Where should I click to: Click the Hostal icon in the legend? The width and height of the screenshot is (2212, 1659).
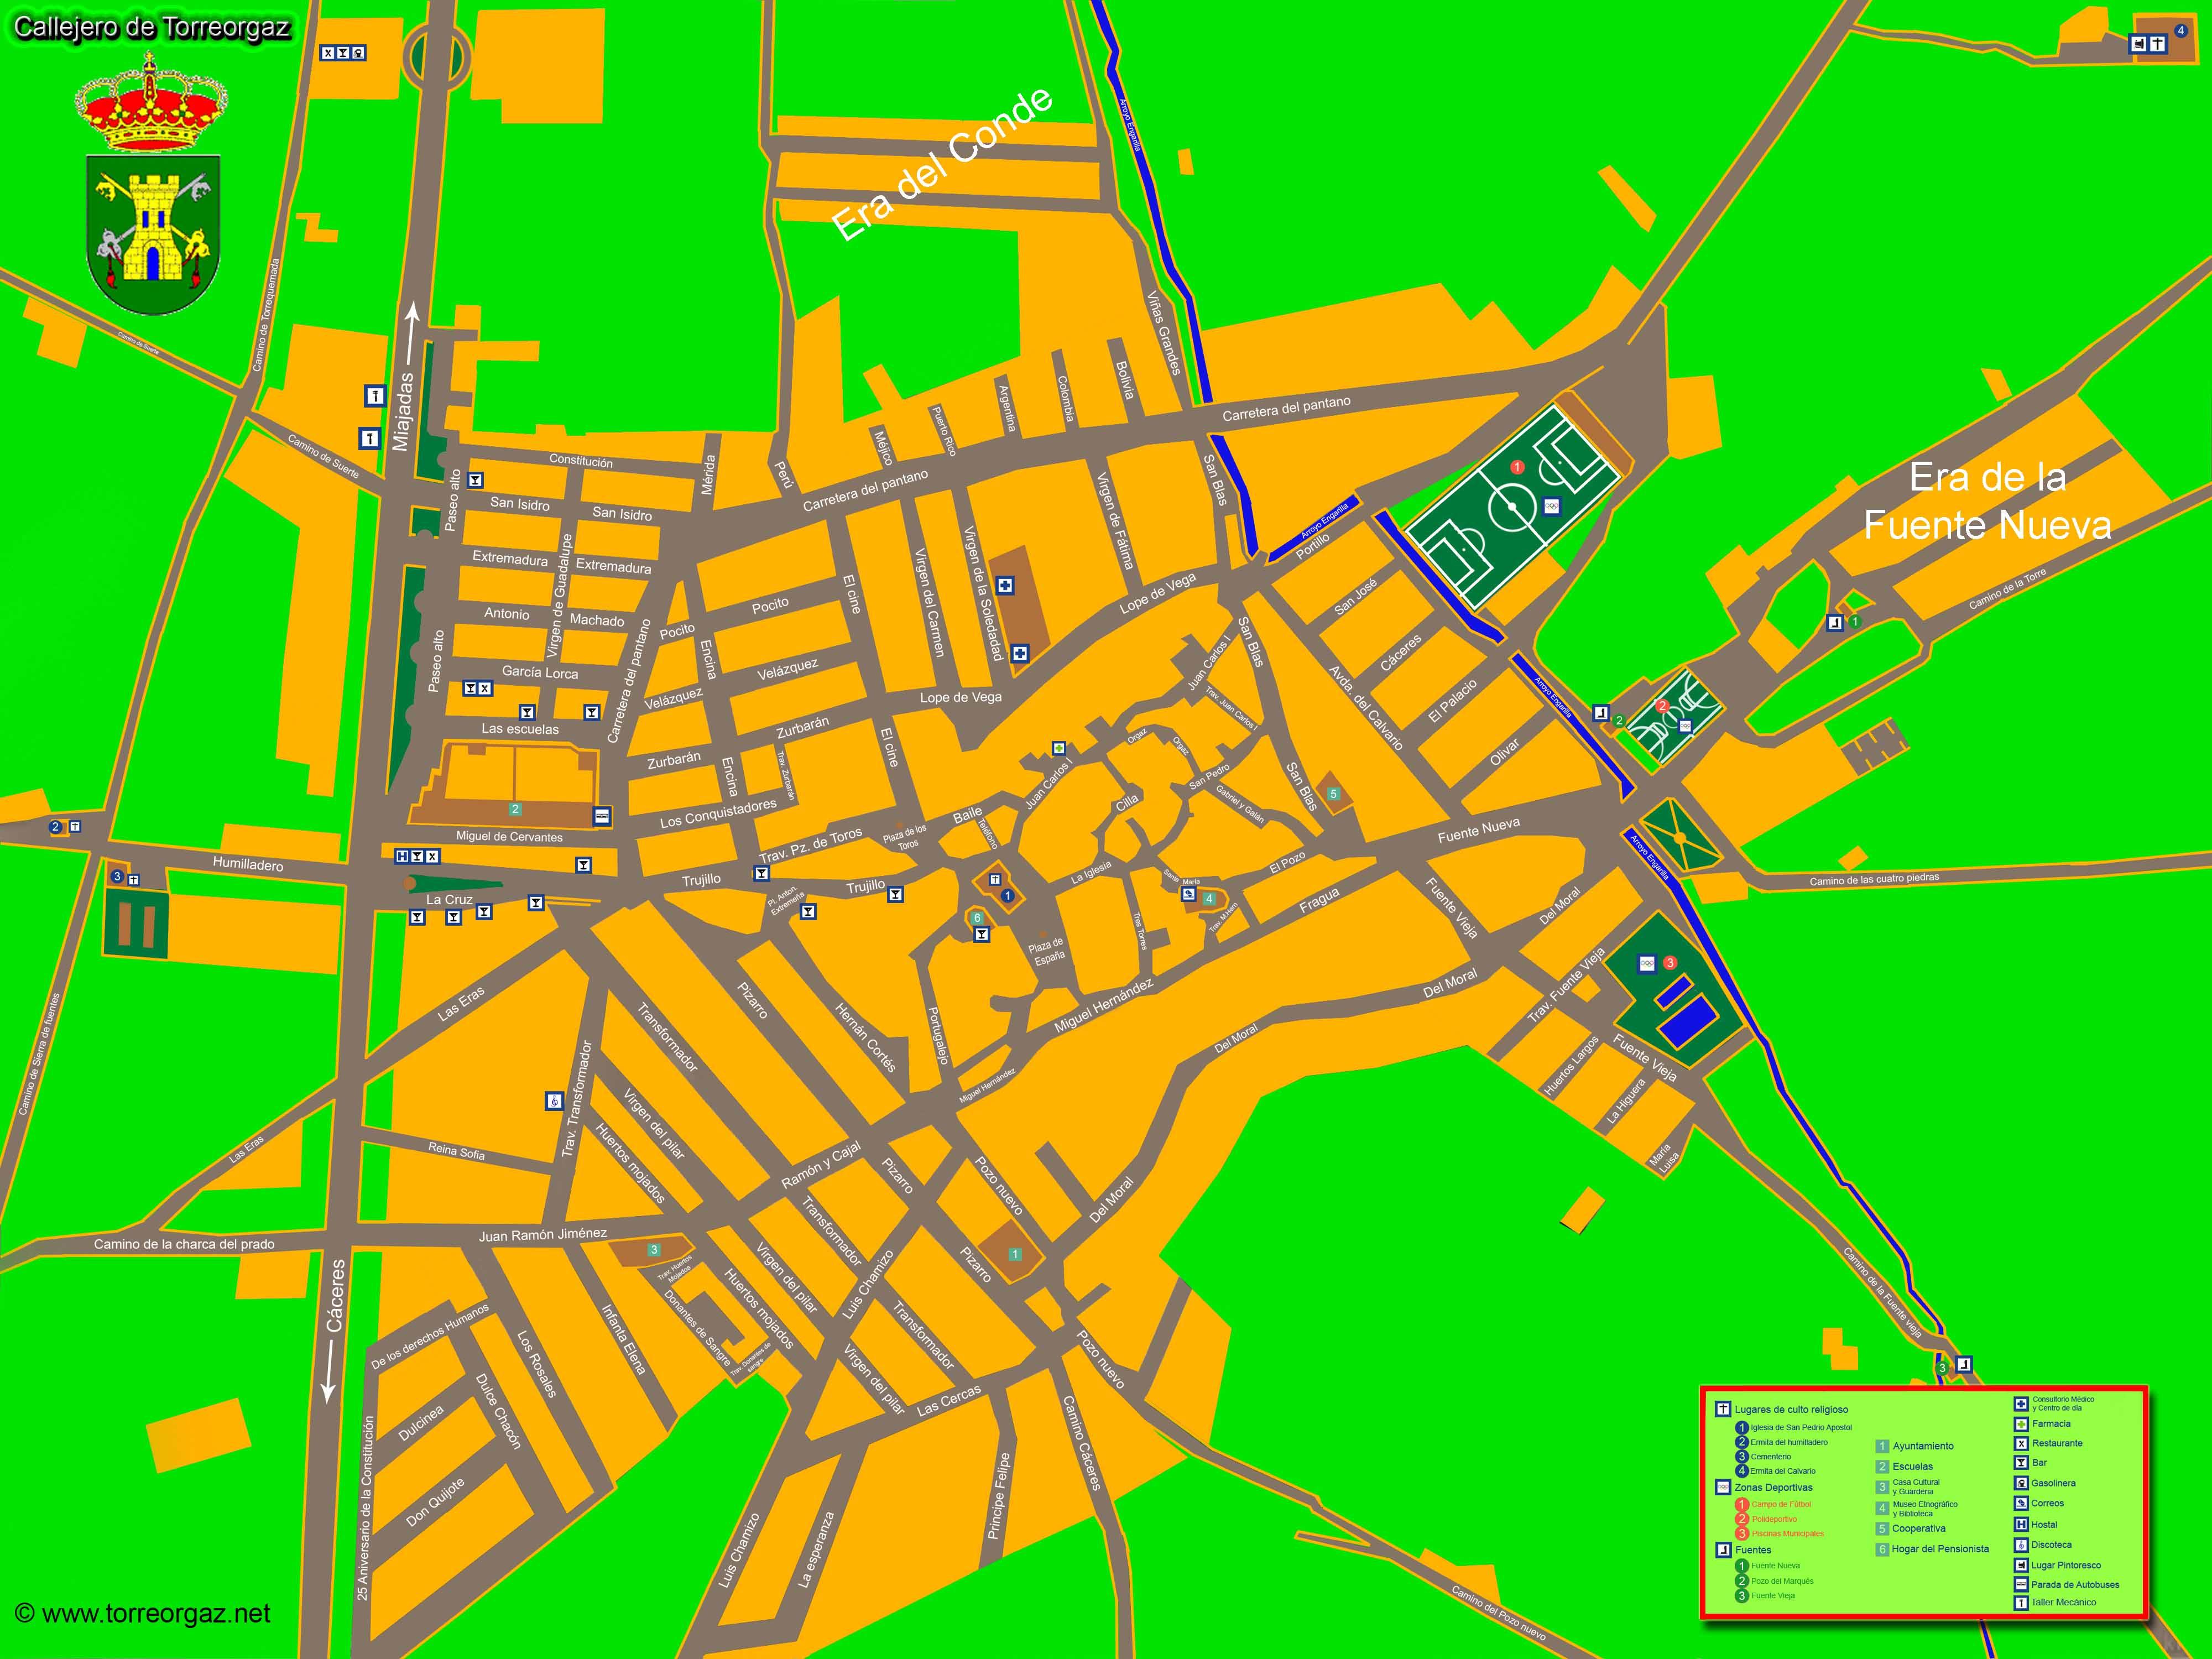click(2021, 1524)
